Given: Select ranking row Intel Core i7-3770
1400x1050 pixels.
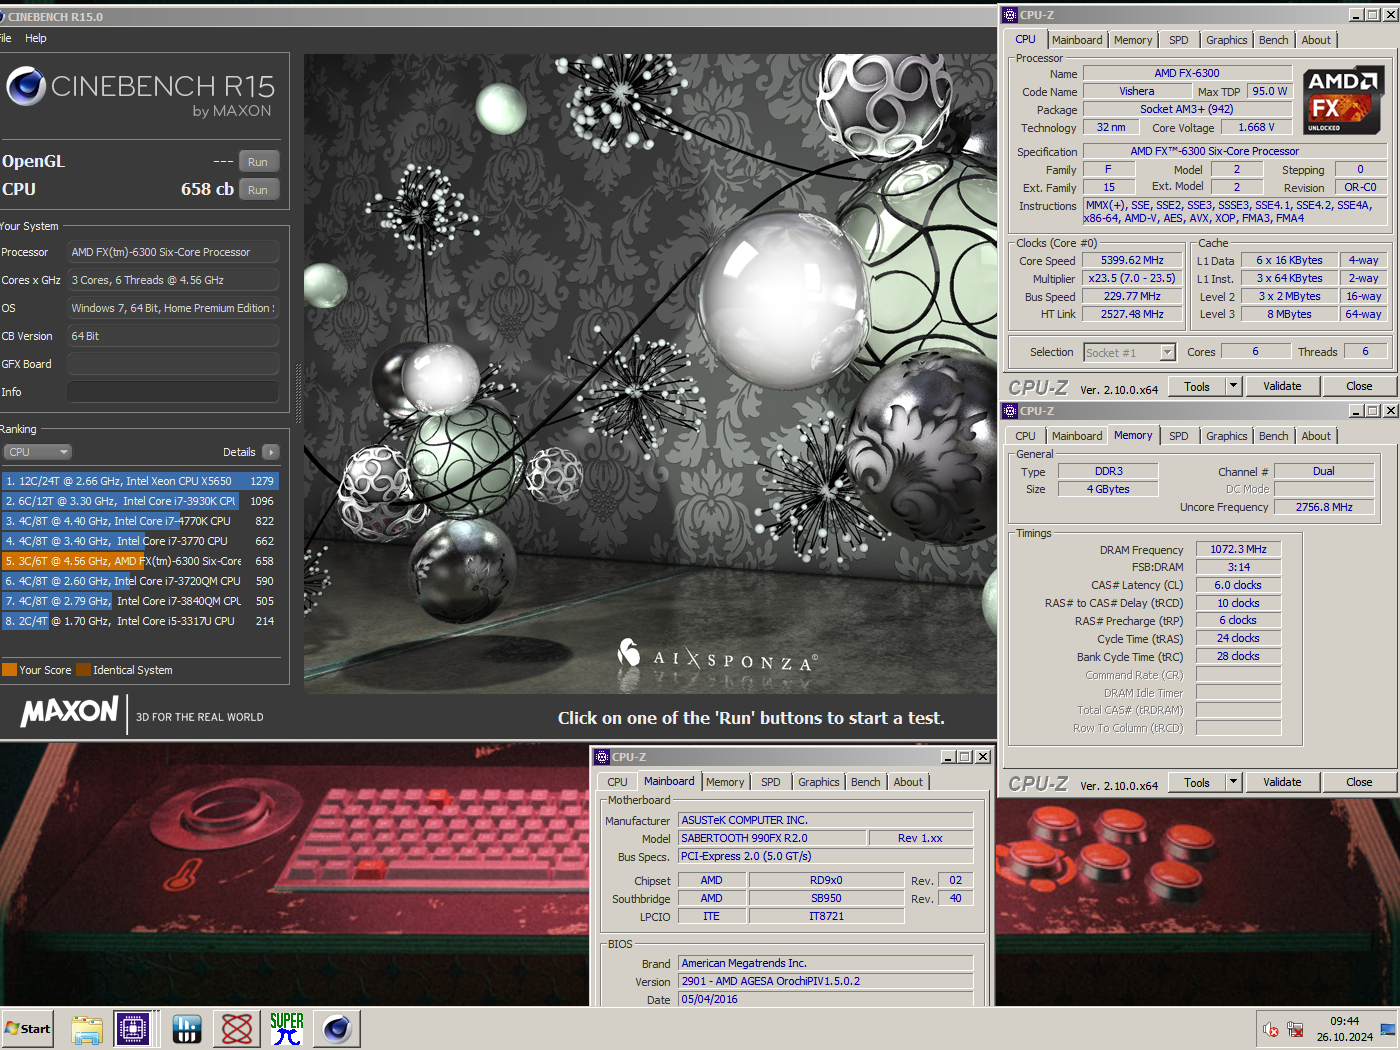Looking at the screenshot, I should point(140,541).
